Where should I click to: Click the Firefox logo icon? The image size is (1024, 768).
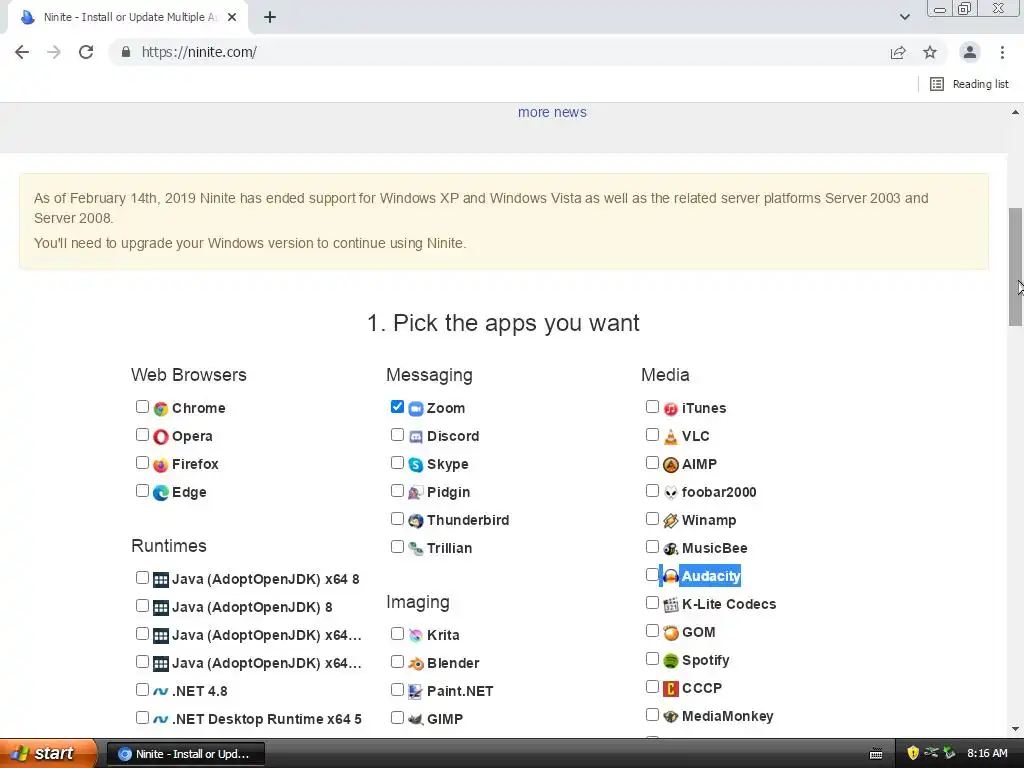coord(161,465)
